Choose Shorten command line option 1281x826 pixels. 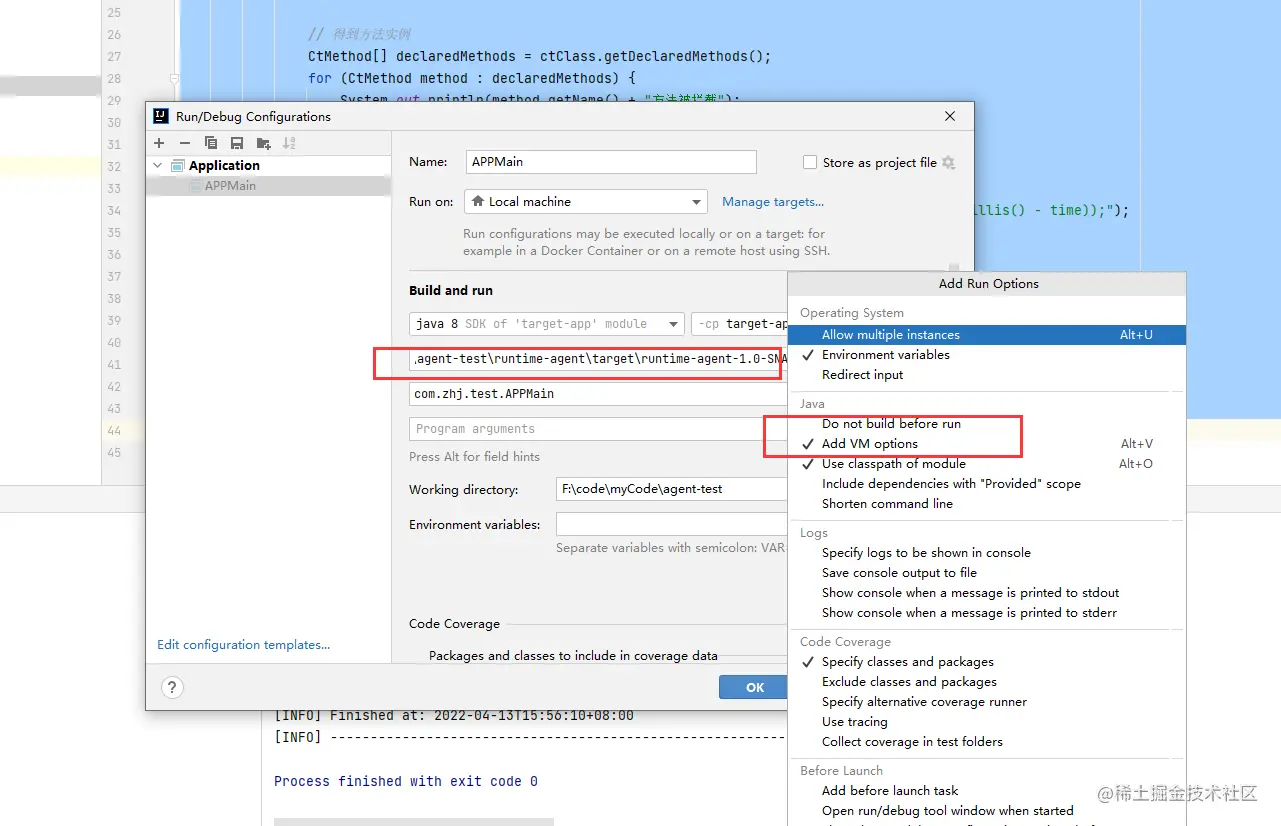pos(987,504)
